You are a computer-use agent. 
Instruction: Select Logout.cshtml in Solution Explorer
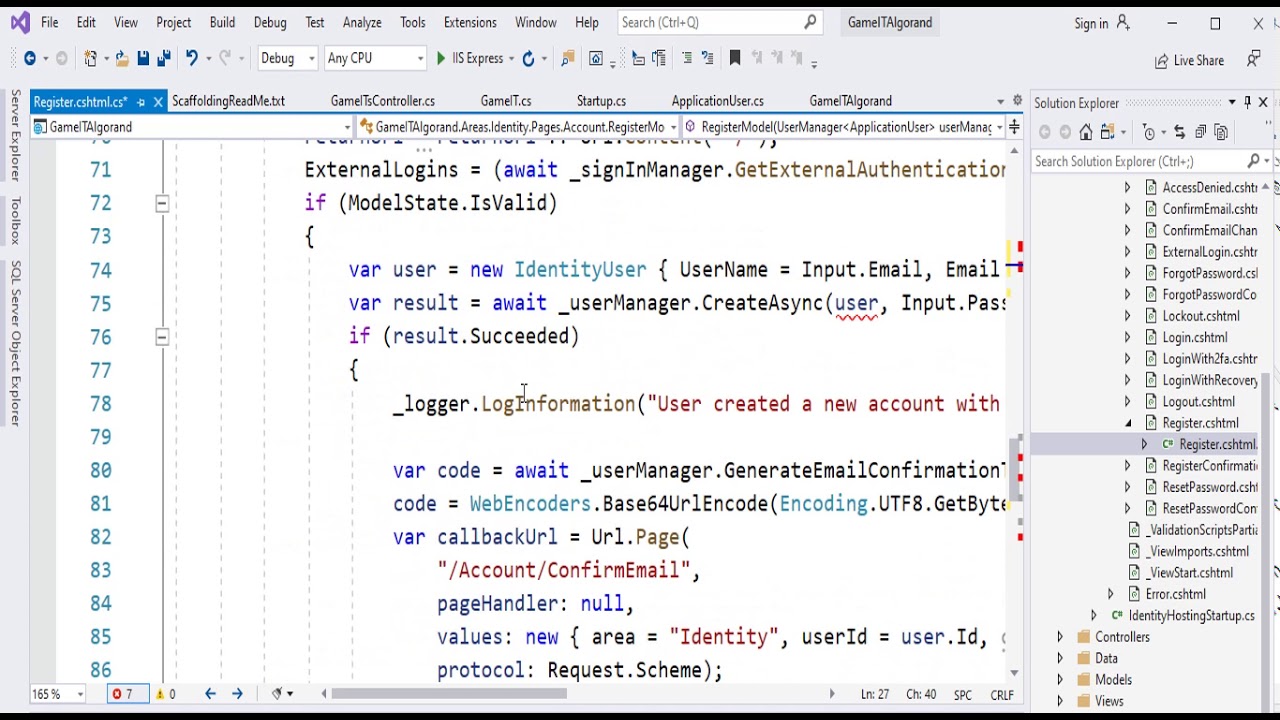click(x=1198, y=402)
